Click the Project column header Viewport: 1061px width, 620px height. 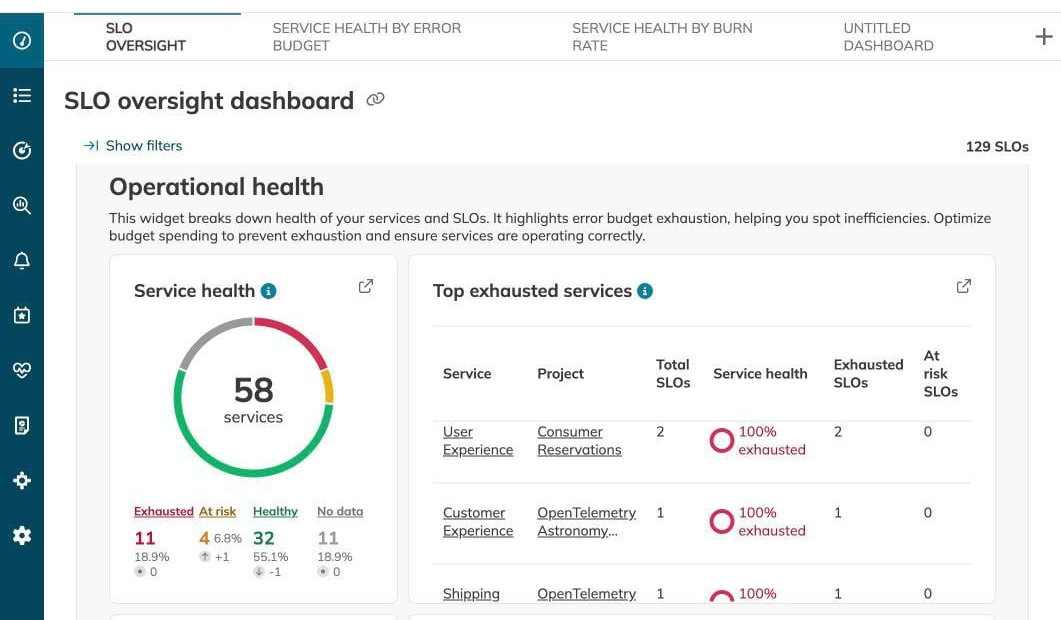coord(560,374)
